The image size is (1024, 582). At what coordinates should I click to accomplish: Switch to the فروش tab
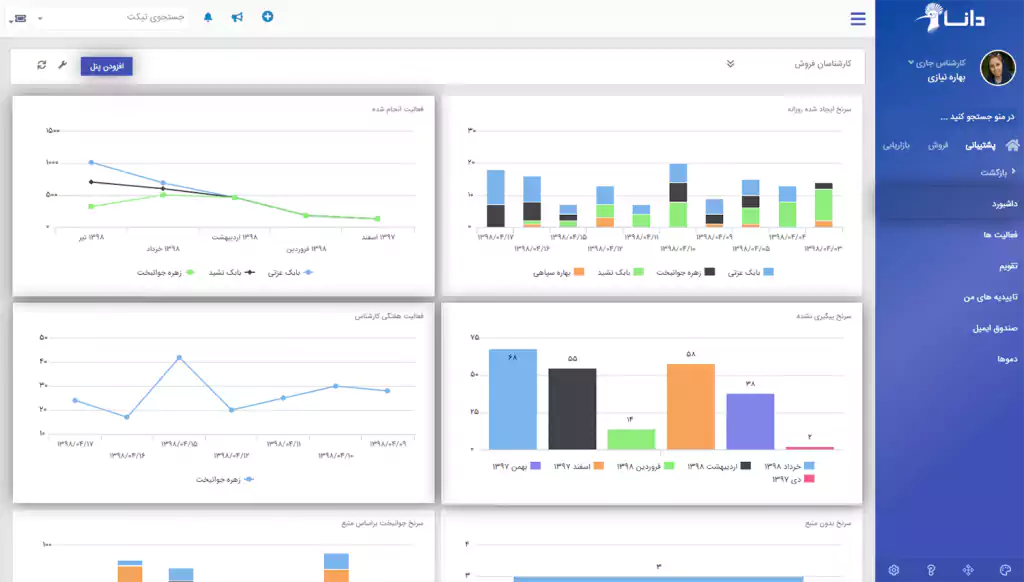point(939,143)
